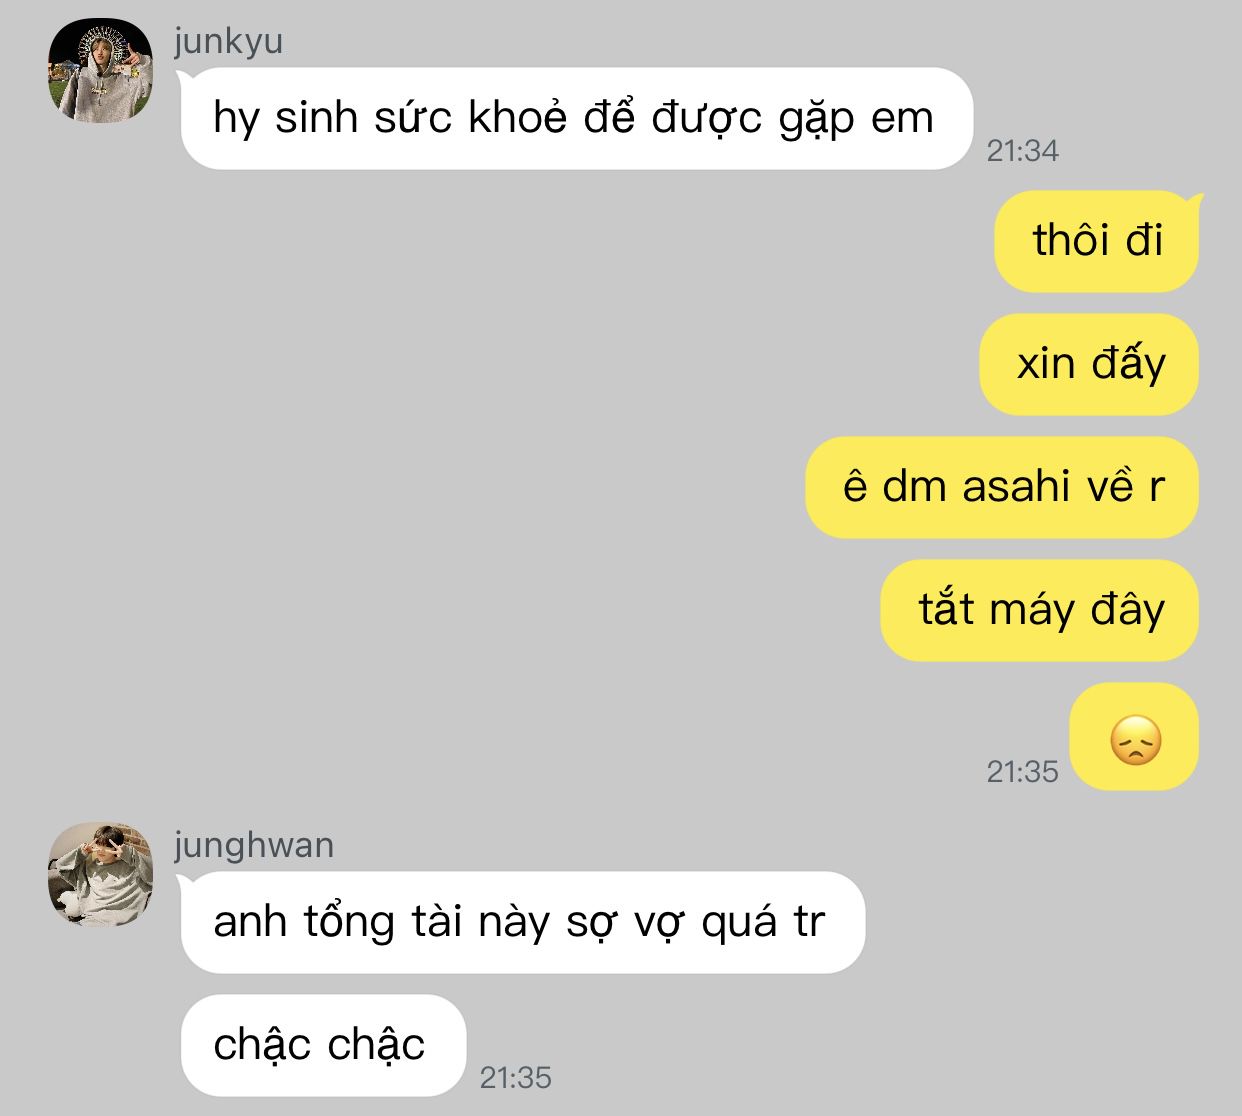Tap the sad face emoji message
1242x1116 pixels.
click(1134, 736)
